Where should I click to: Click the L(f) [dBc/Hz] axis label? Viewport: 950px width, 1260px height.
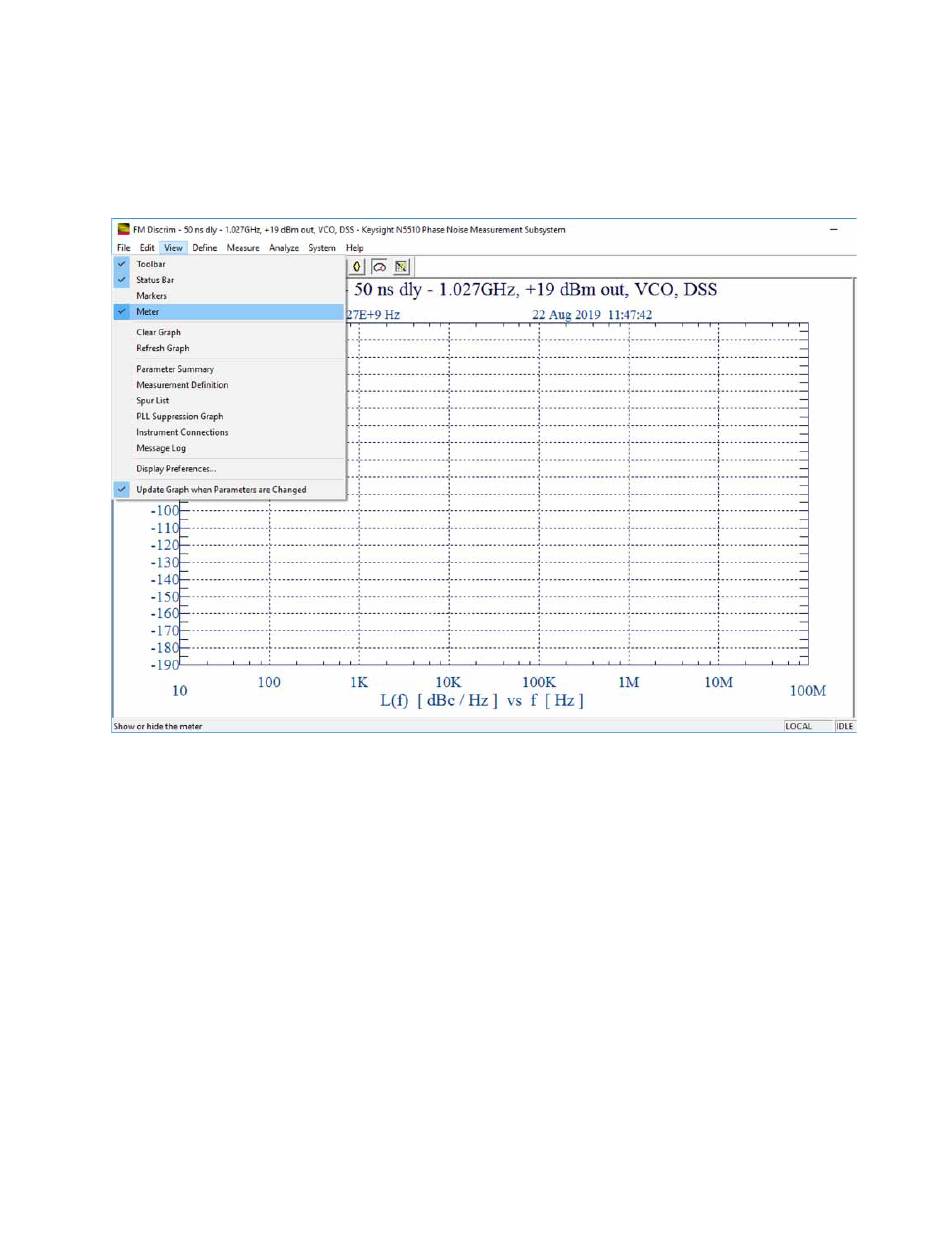pyautogui.click(x=482, y=700)
